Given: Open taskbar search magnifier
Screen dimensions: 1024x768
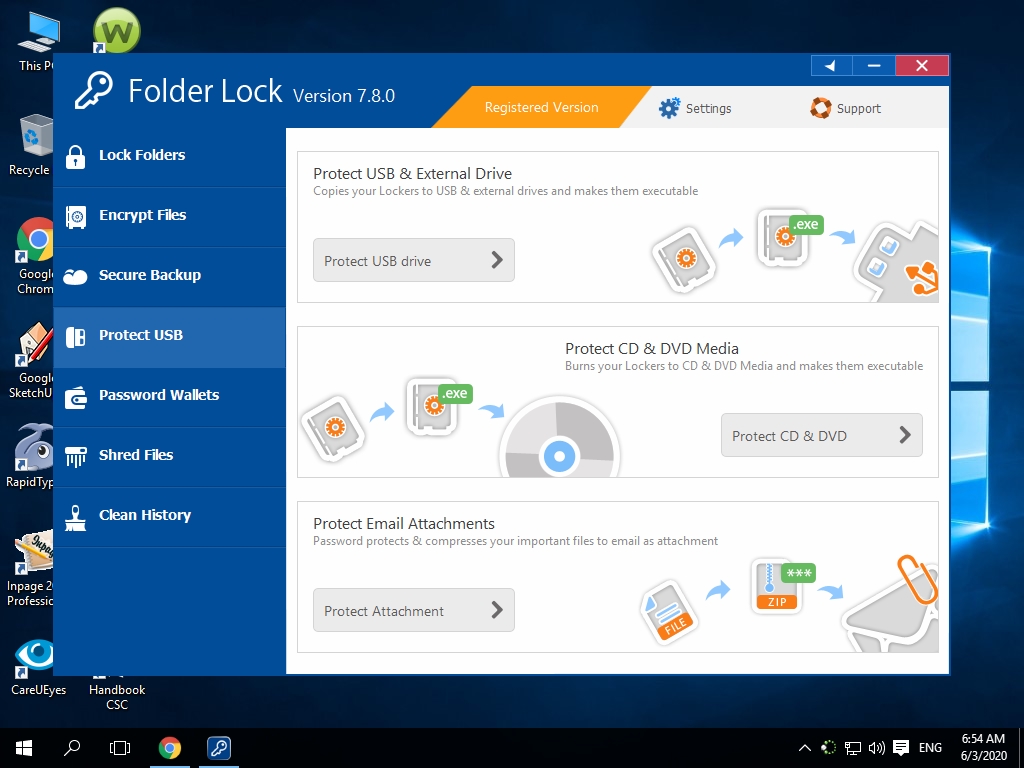Looking at the screenshot, I should click(72, 748).
